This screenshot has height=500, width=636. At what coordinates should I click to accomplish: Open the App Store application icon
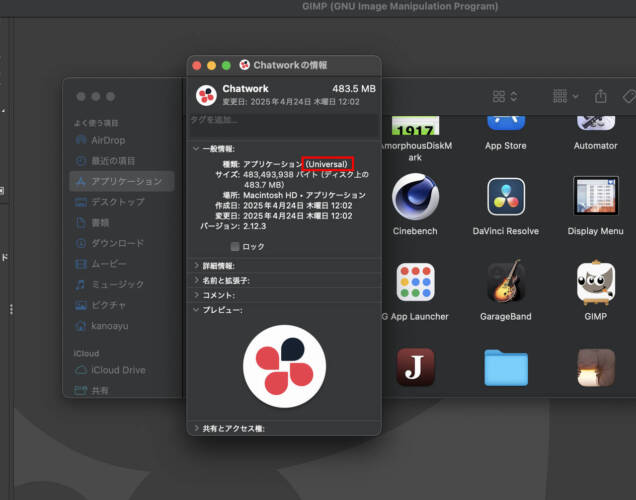pyautogui.click(x=506, y=122)
